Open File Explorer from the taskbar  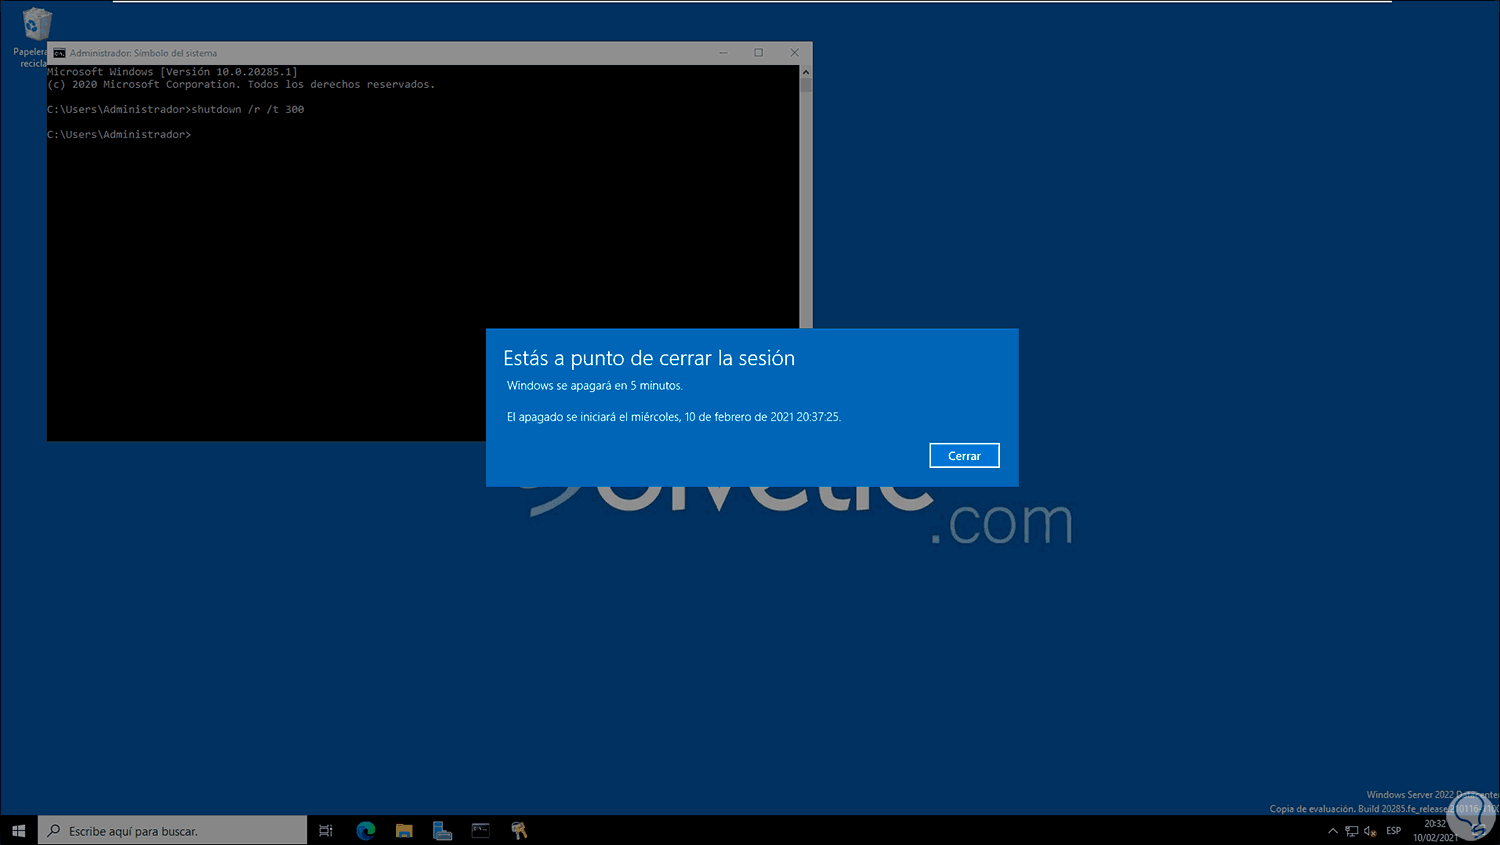[x=404, y=830]
